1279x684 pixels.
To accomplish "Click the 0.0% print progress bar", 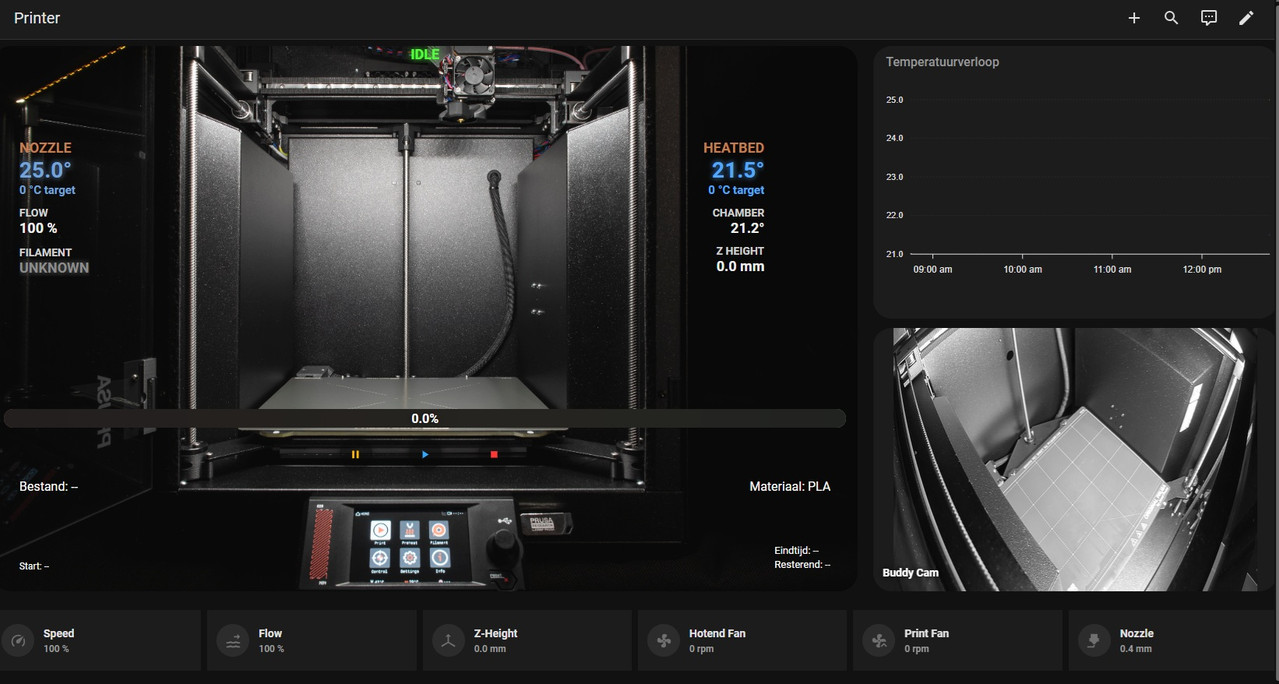I will (425, 419).
